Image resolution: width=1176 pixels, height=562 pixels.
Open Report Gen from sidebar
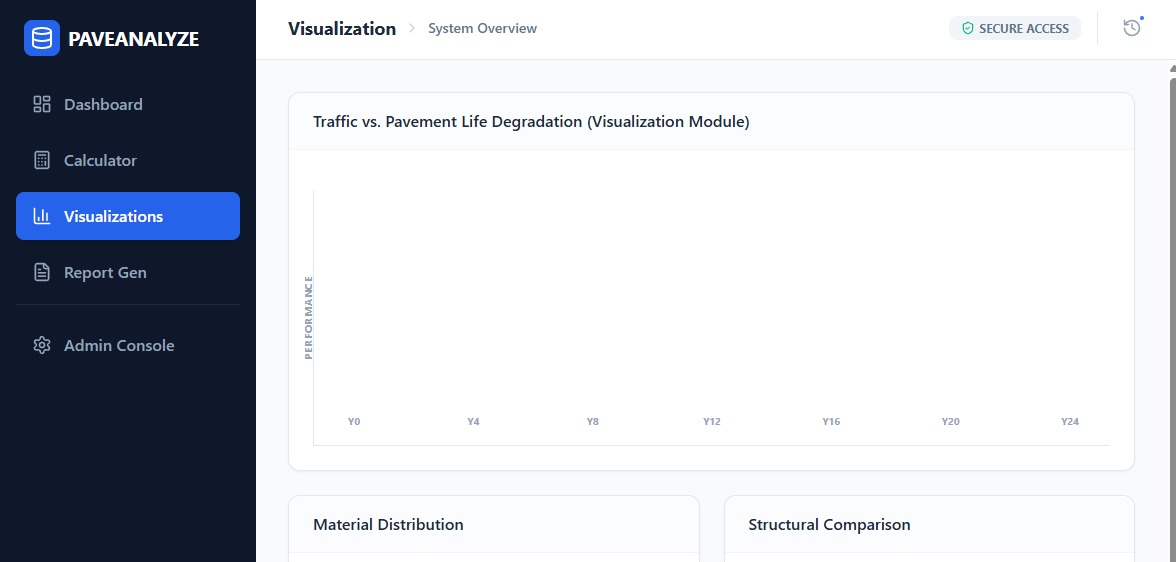click(128, 272)
